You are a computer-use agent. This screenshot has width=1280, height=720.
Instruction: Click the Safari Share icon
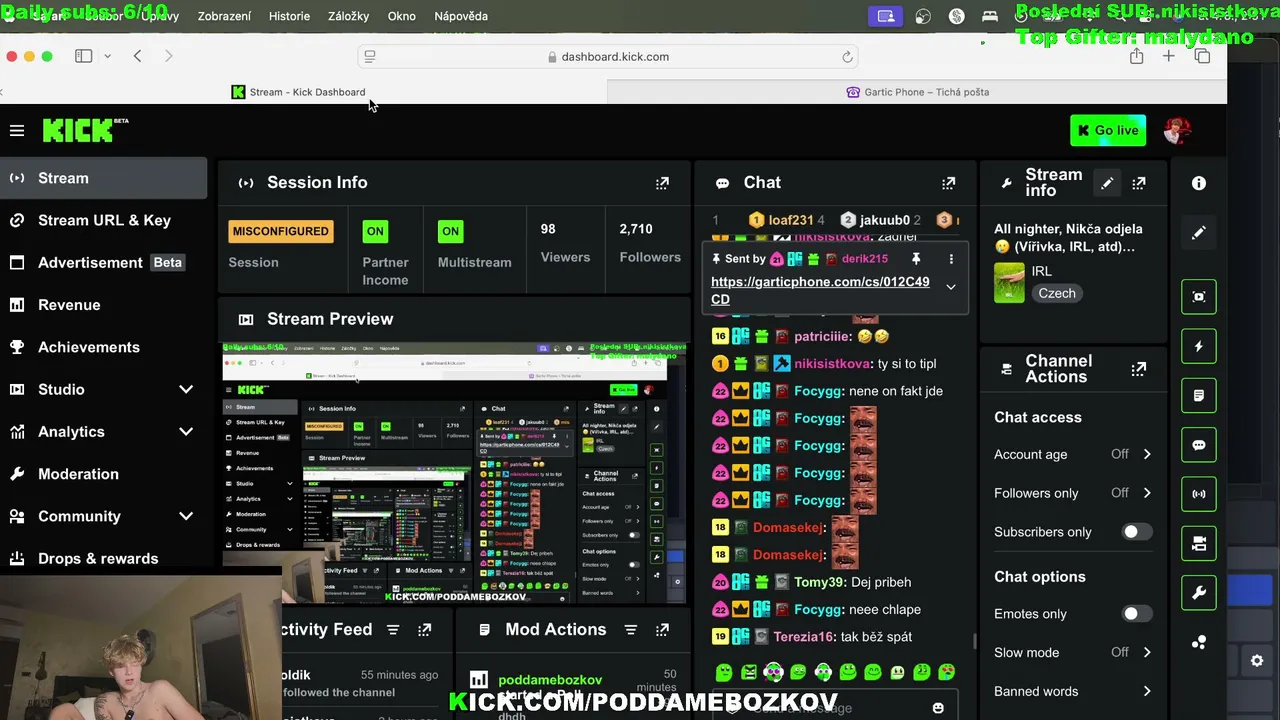1136,56
